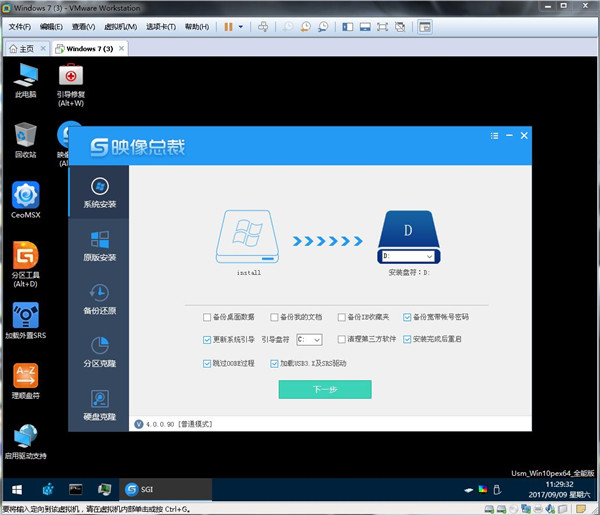Enable 清理第三方软件 checkbox
This screenshot has height=515, width=600.
coord(342,339)
